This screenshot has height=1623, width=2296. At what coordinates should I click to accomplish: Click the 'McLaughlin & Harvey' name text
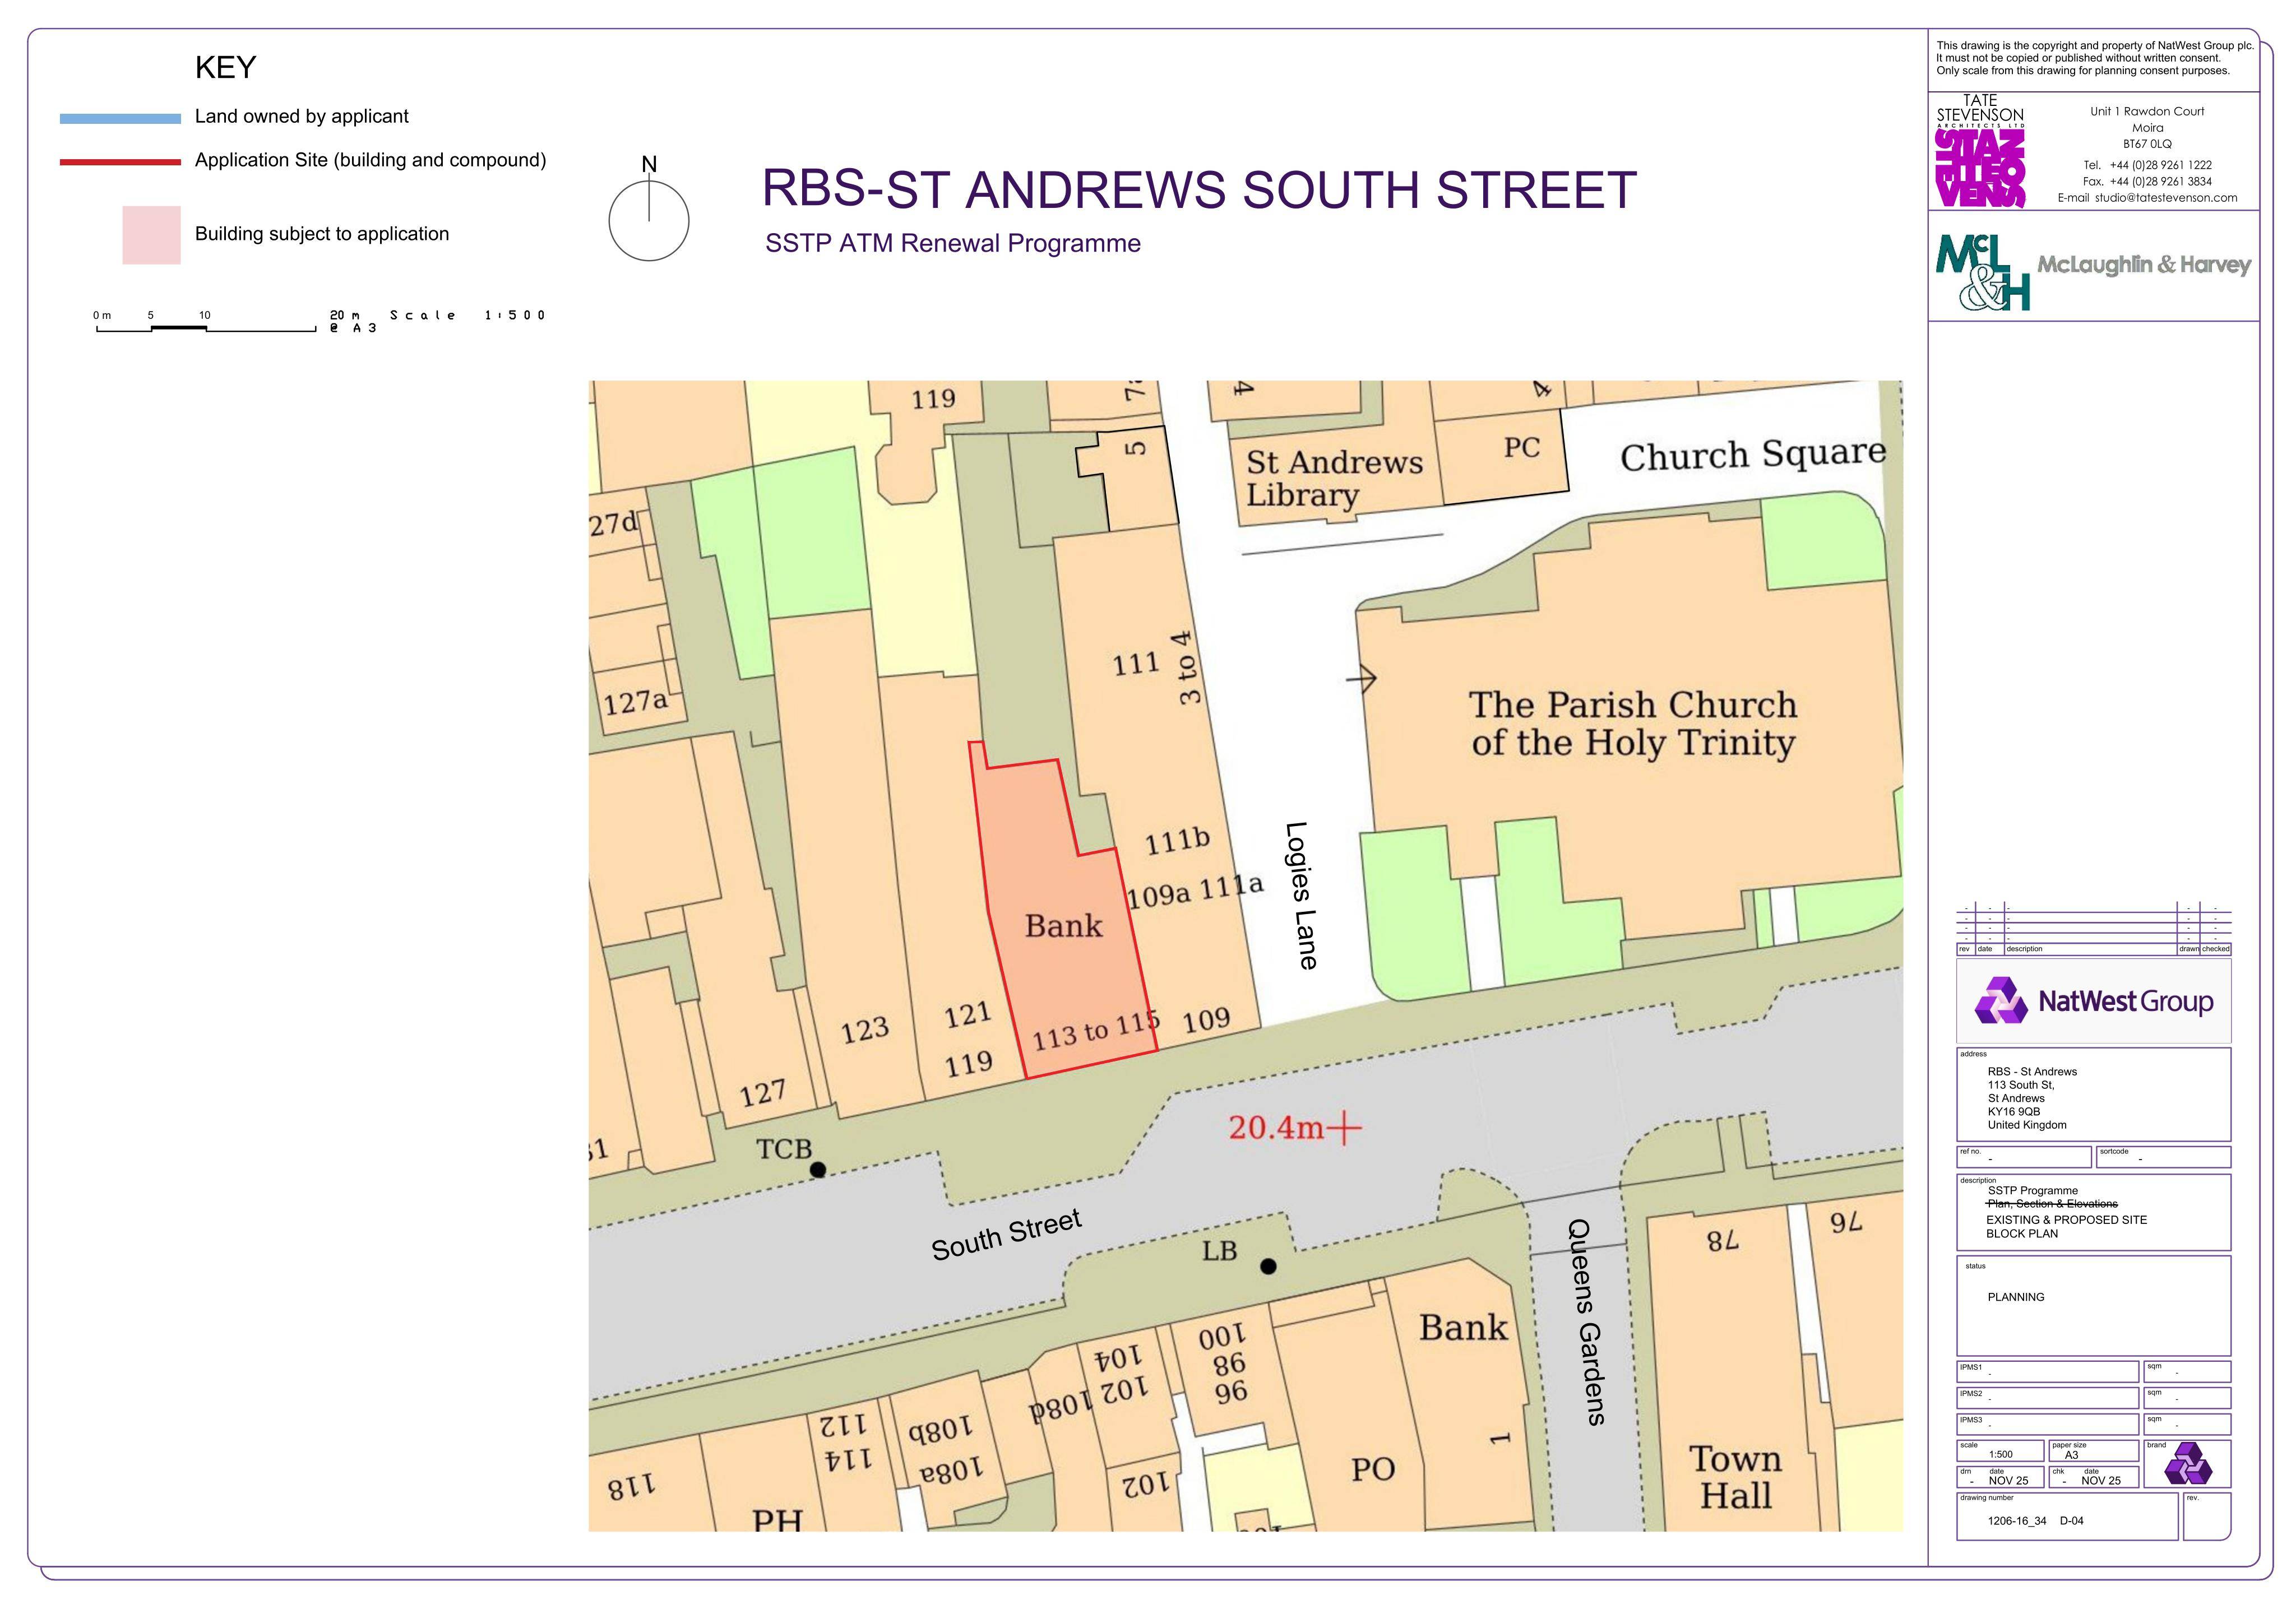(2144, 265)
